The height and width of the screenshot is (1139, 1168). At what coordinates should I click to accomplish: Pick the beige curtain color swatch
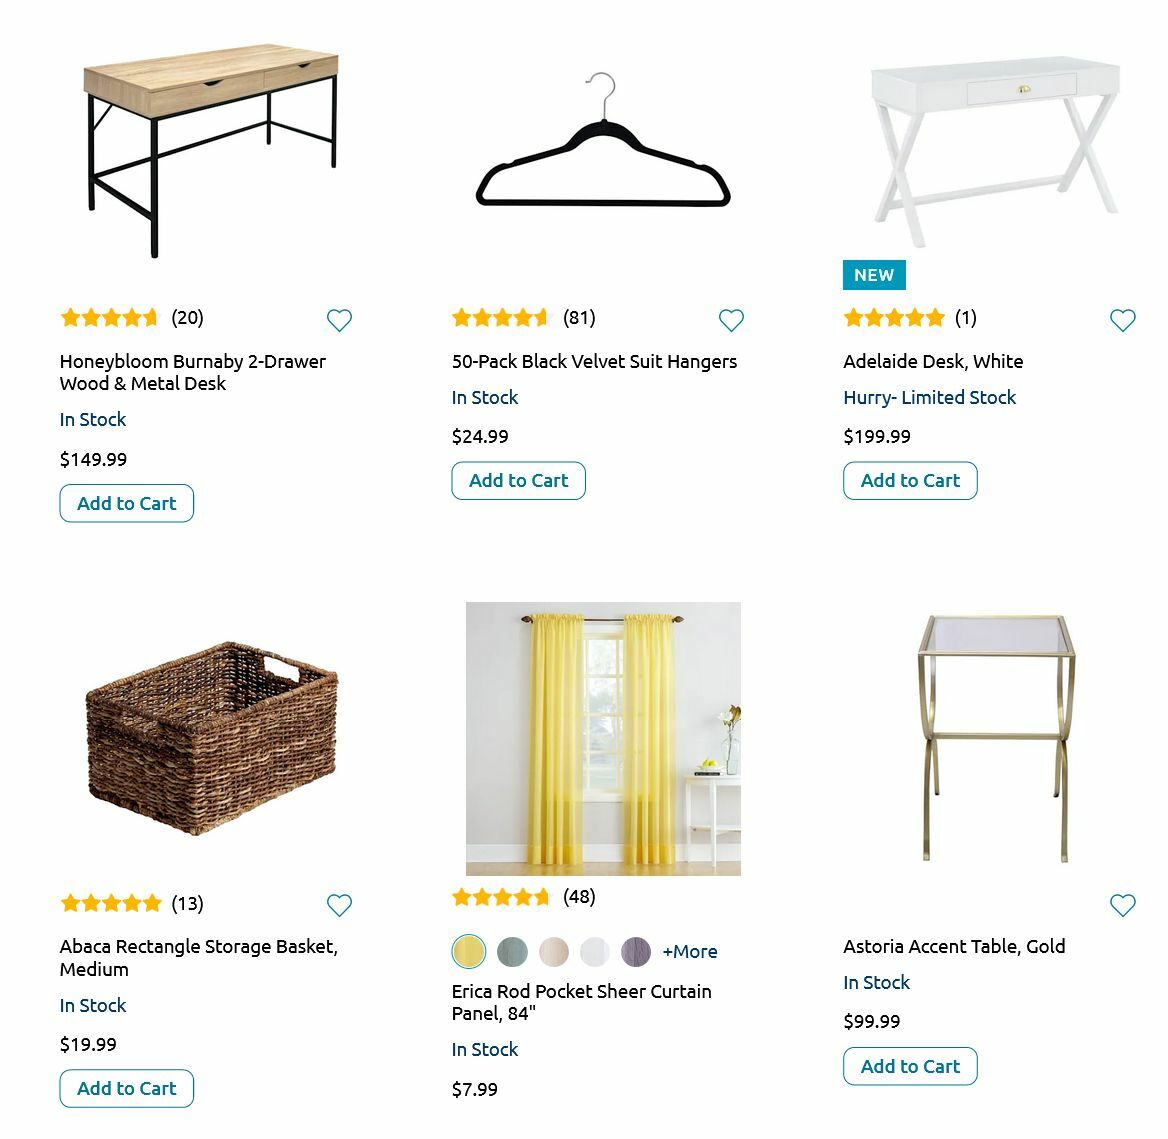point(554,951)
